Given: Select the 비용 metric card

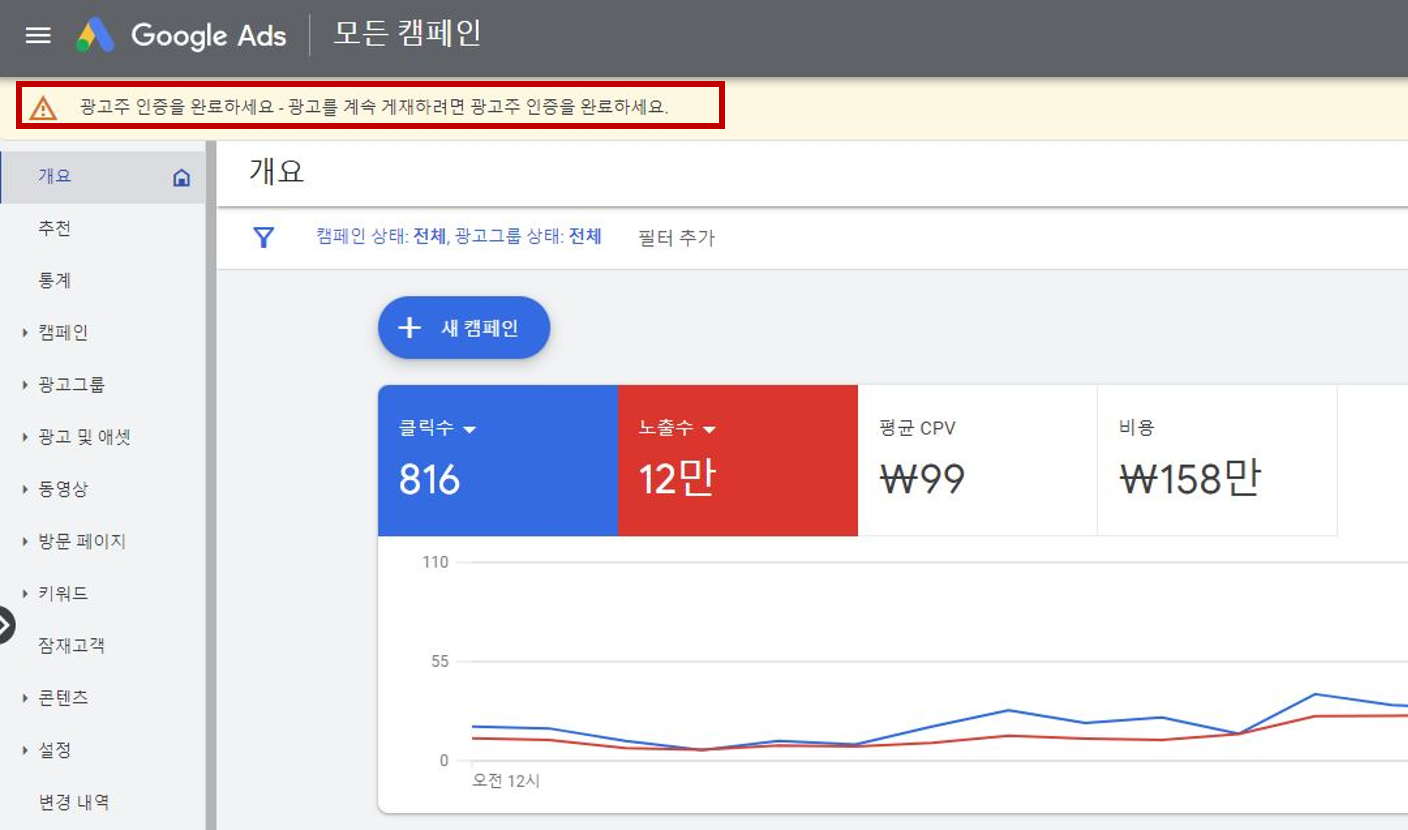Looking at the screenshot, I should (1216, 460).
